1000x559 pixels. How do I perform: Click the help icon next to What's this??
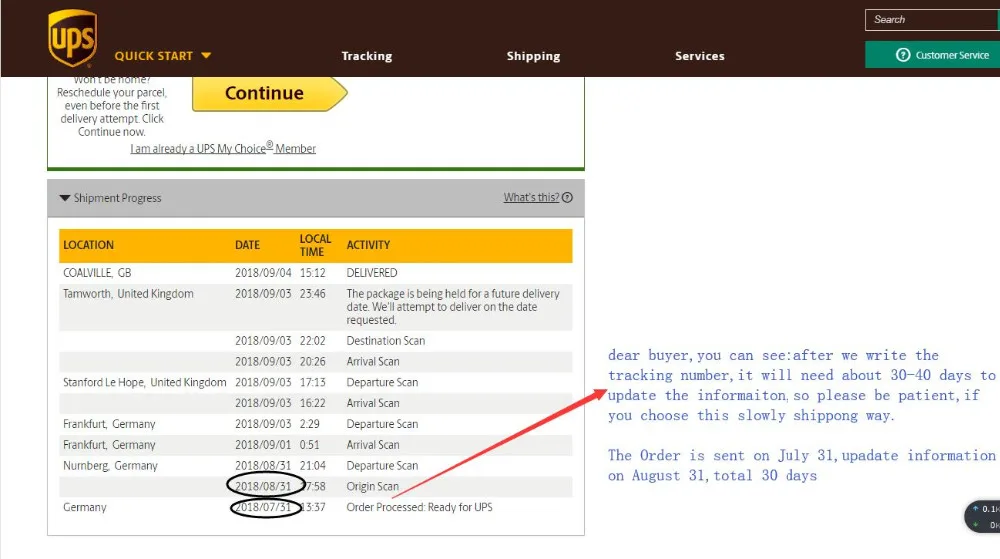click(x=567, y=198)
